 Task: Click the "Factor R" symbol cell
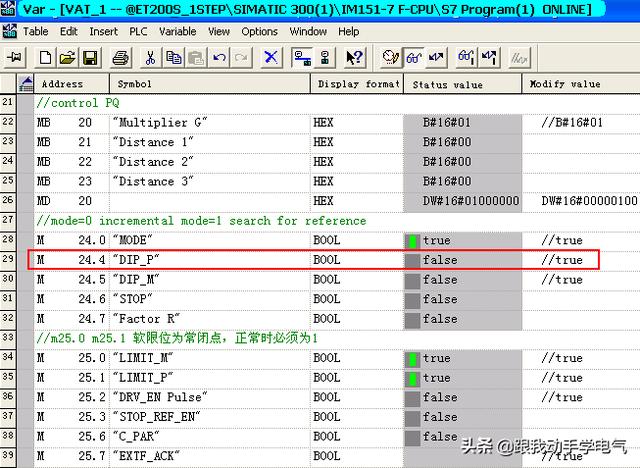210,319
